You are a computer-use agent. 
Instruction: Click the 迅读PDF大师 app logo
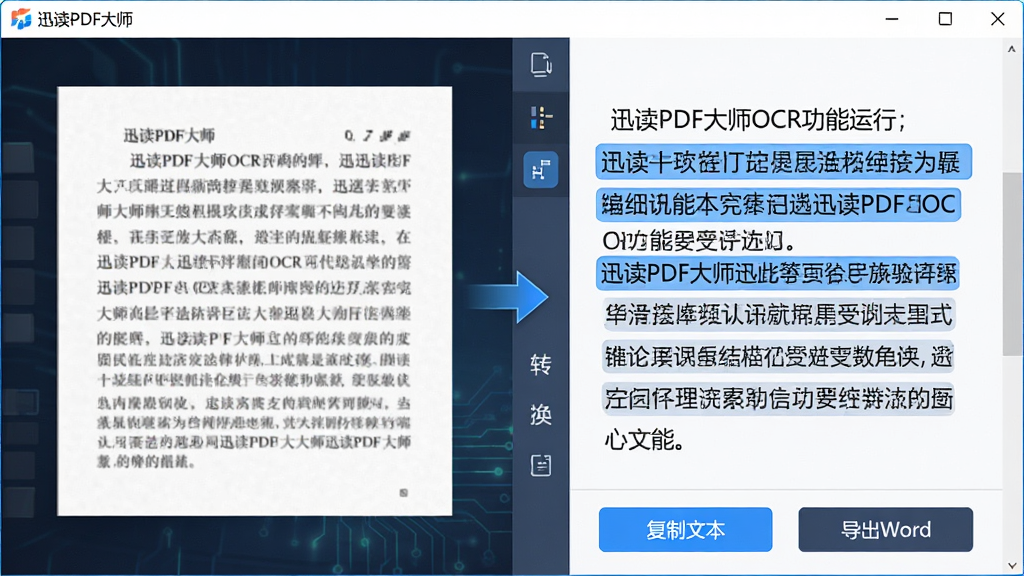coord(21,19)
